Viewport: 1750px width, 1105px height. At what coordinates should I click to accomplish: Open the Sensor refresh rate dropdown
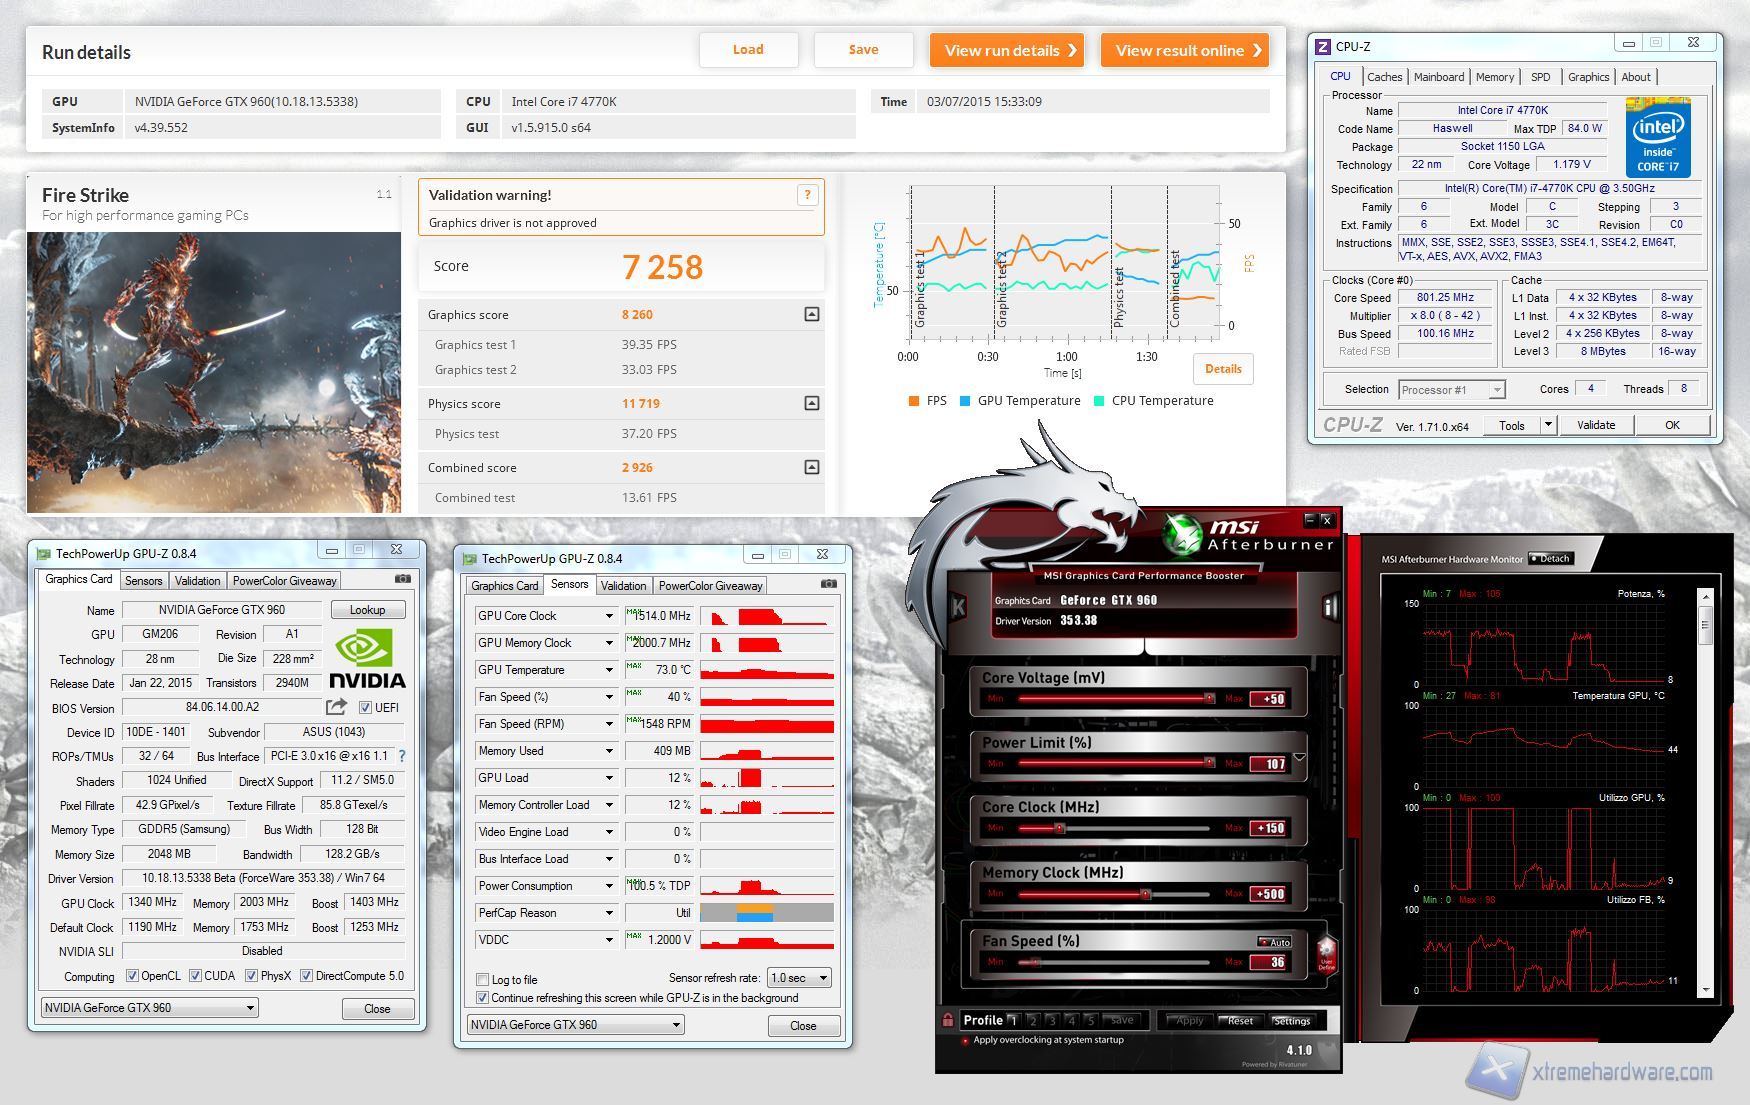click(798, 977)
